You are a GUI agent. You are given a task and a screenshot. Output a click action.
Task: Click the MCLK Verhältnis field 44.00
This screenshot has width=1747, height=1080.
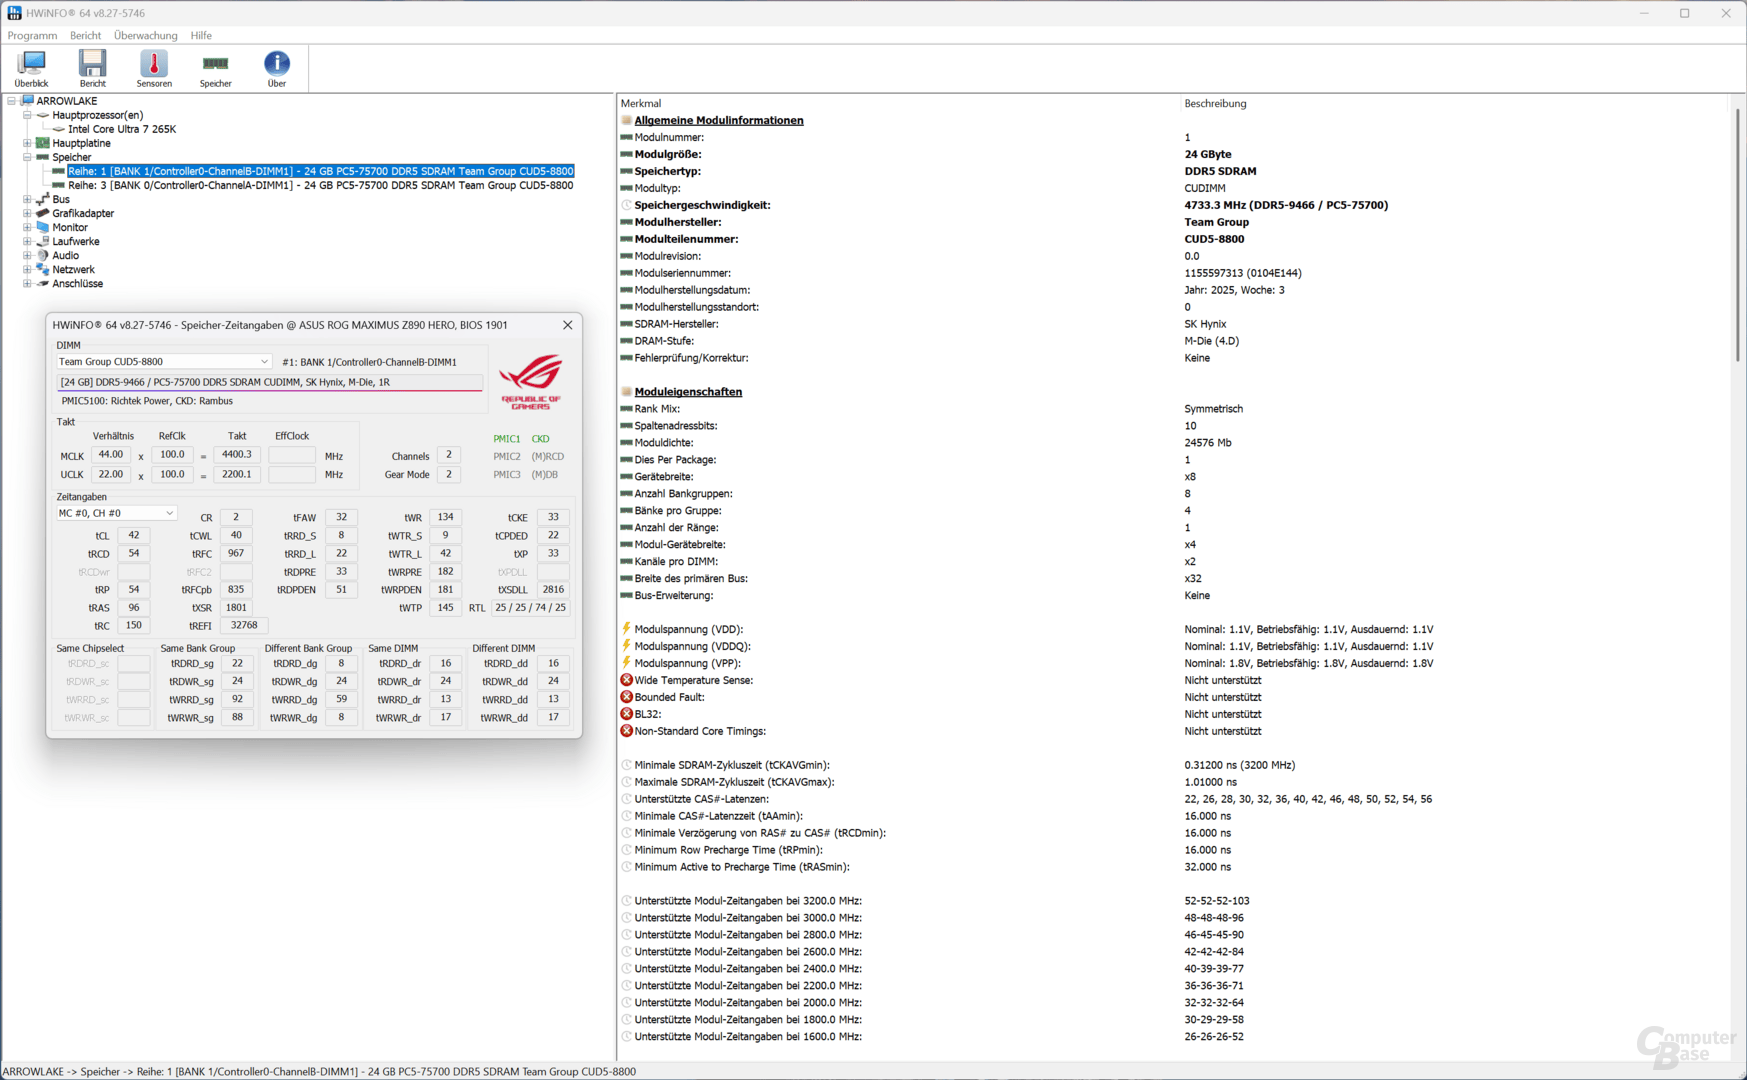[110, 455]
